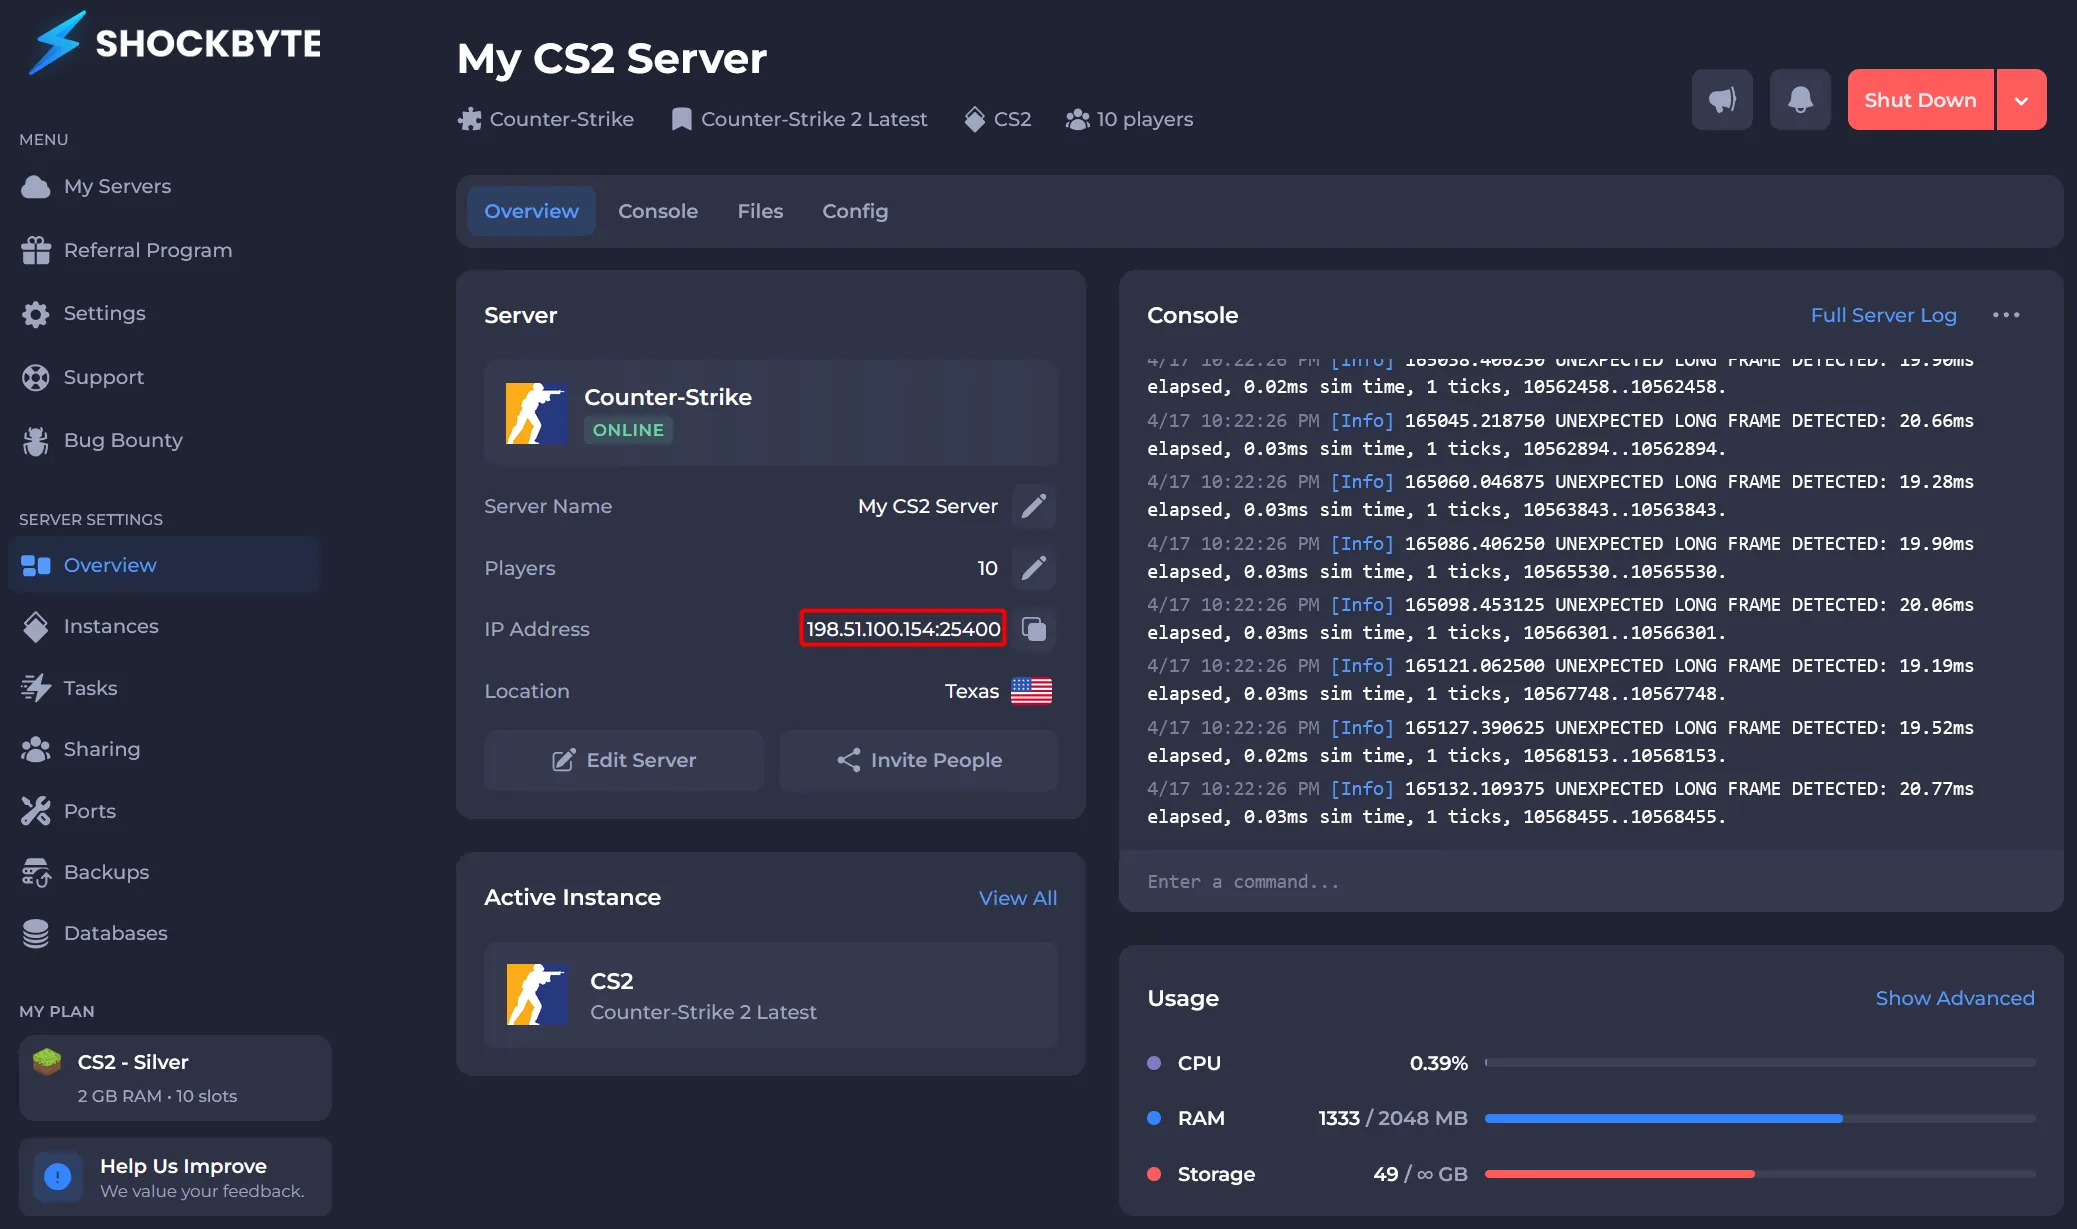Image resolution: width=2077 pixels, height=1229 pixels.
Task: Click the Invite People button
Action: pyautogui.click(x=919, y=760)
